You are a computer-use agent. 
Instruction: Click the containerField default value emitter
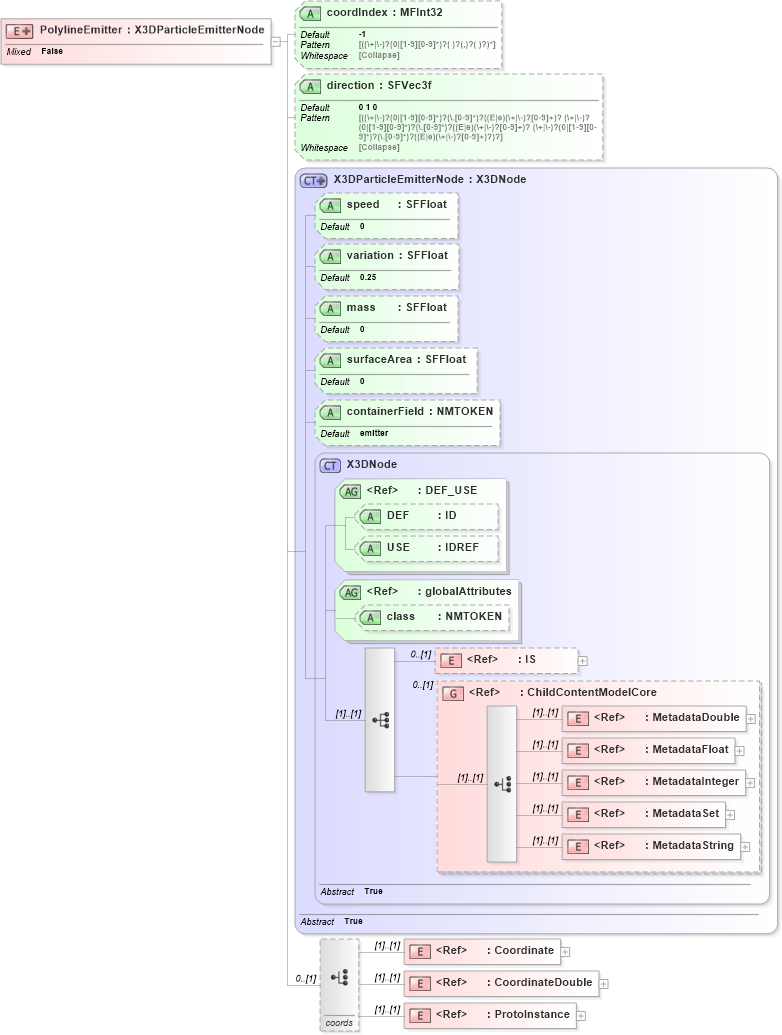click(374, 434)
